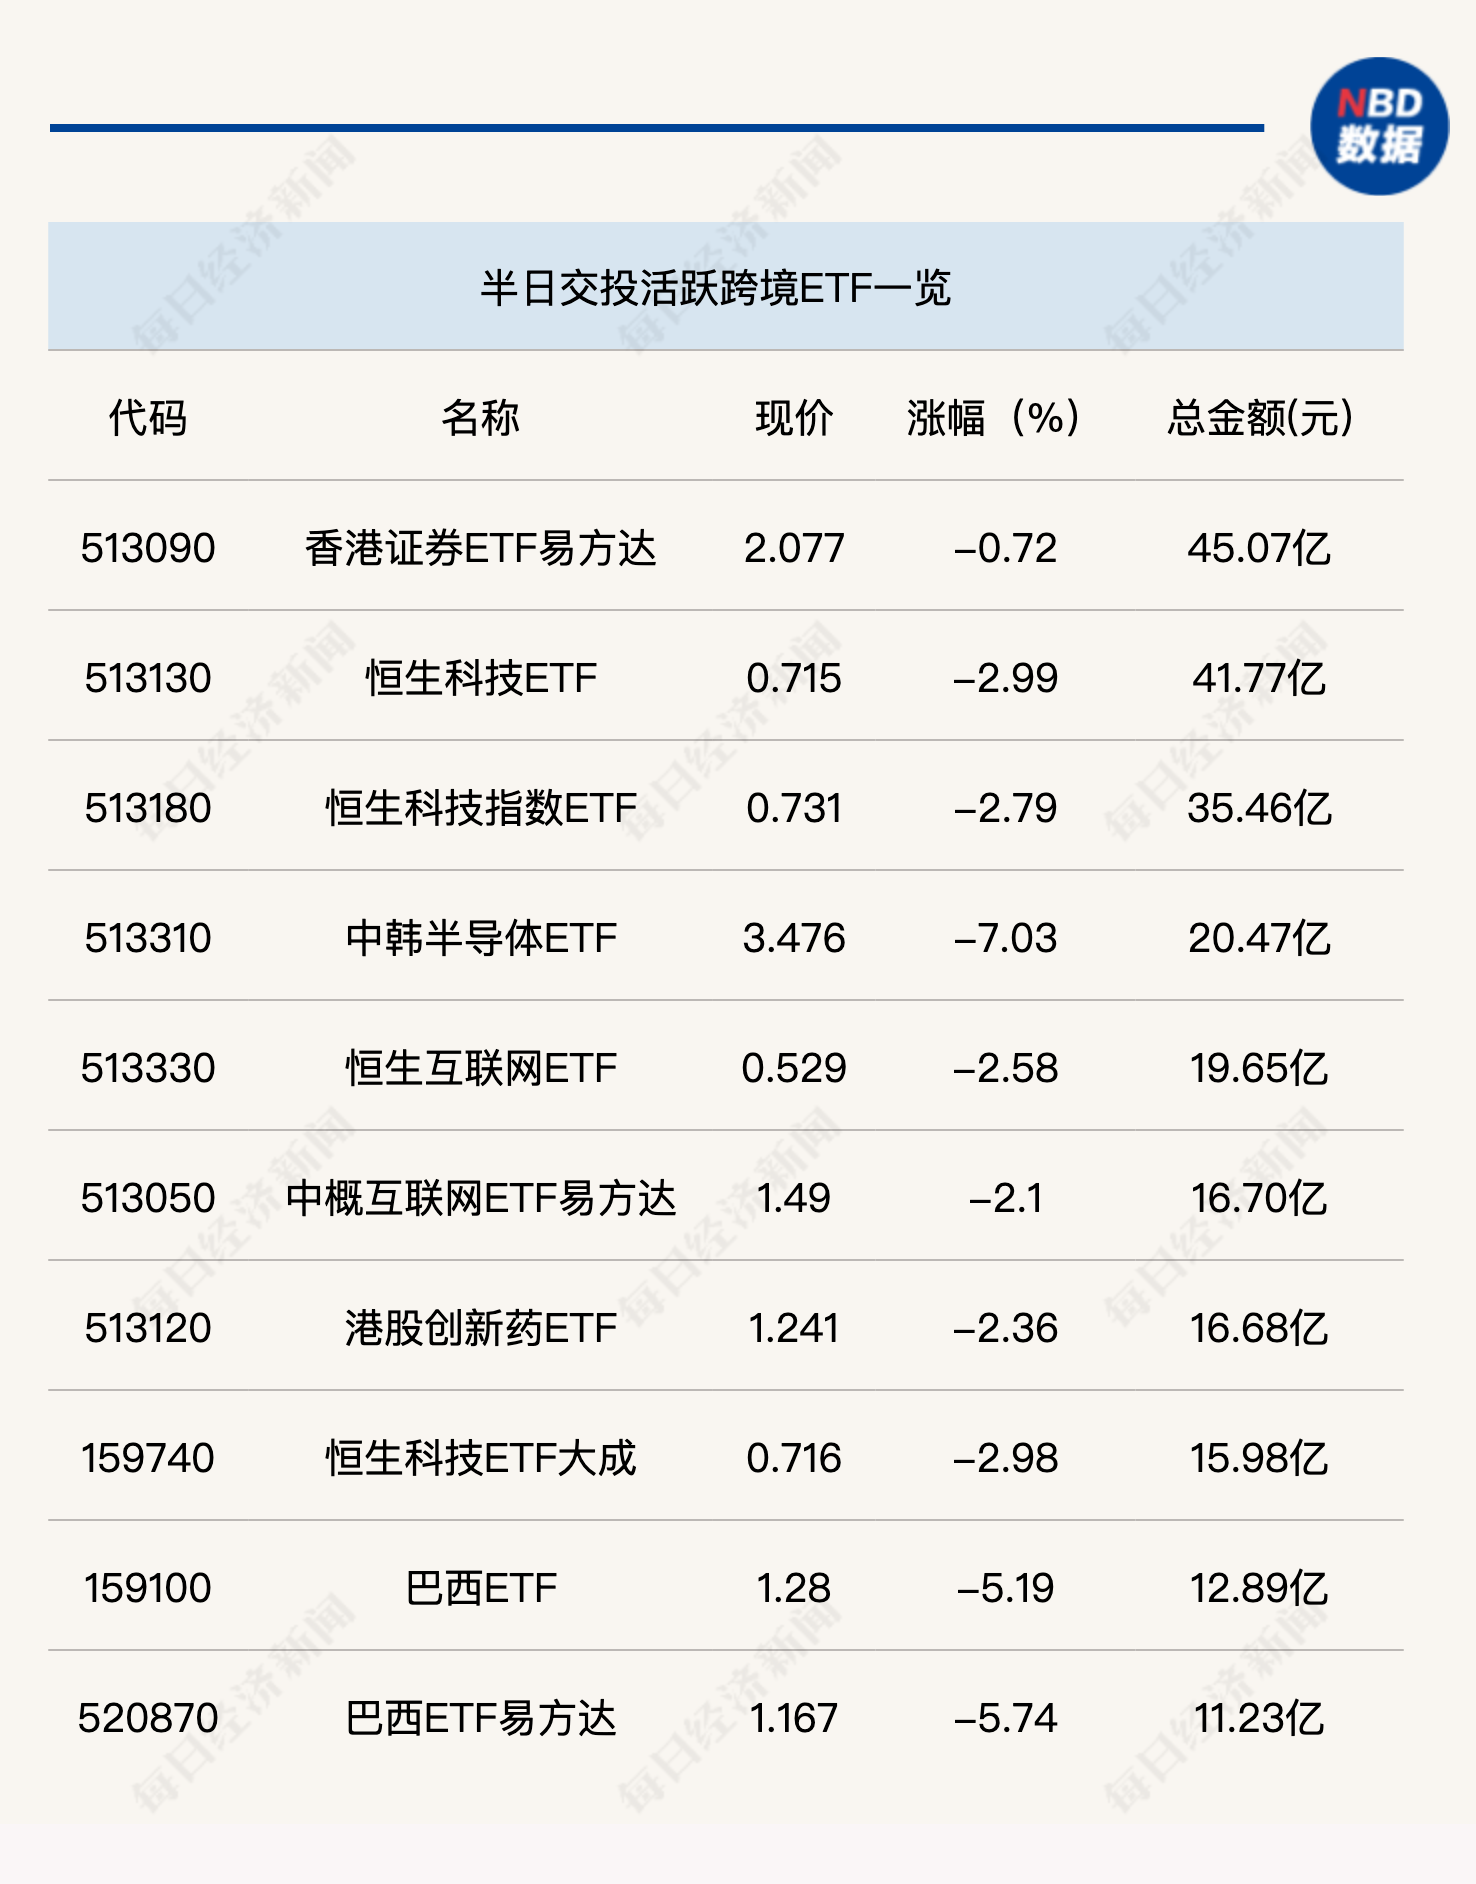This screenshot has height=1884, width=1476.
Task: Click the 12.89亿 total amount cell
Action: click(x=1259, y=1588)
